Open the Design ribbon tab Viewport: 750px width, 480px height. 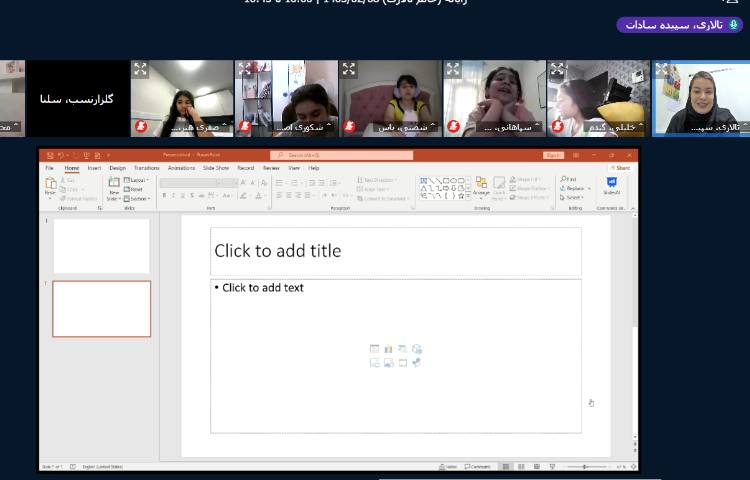click(117, 168)
